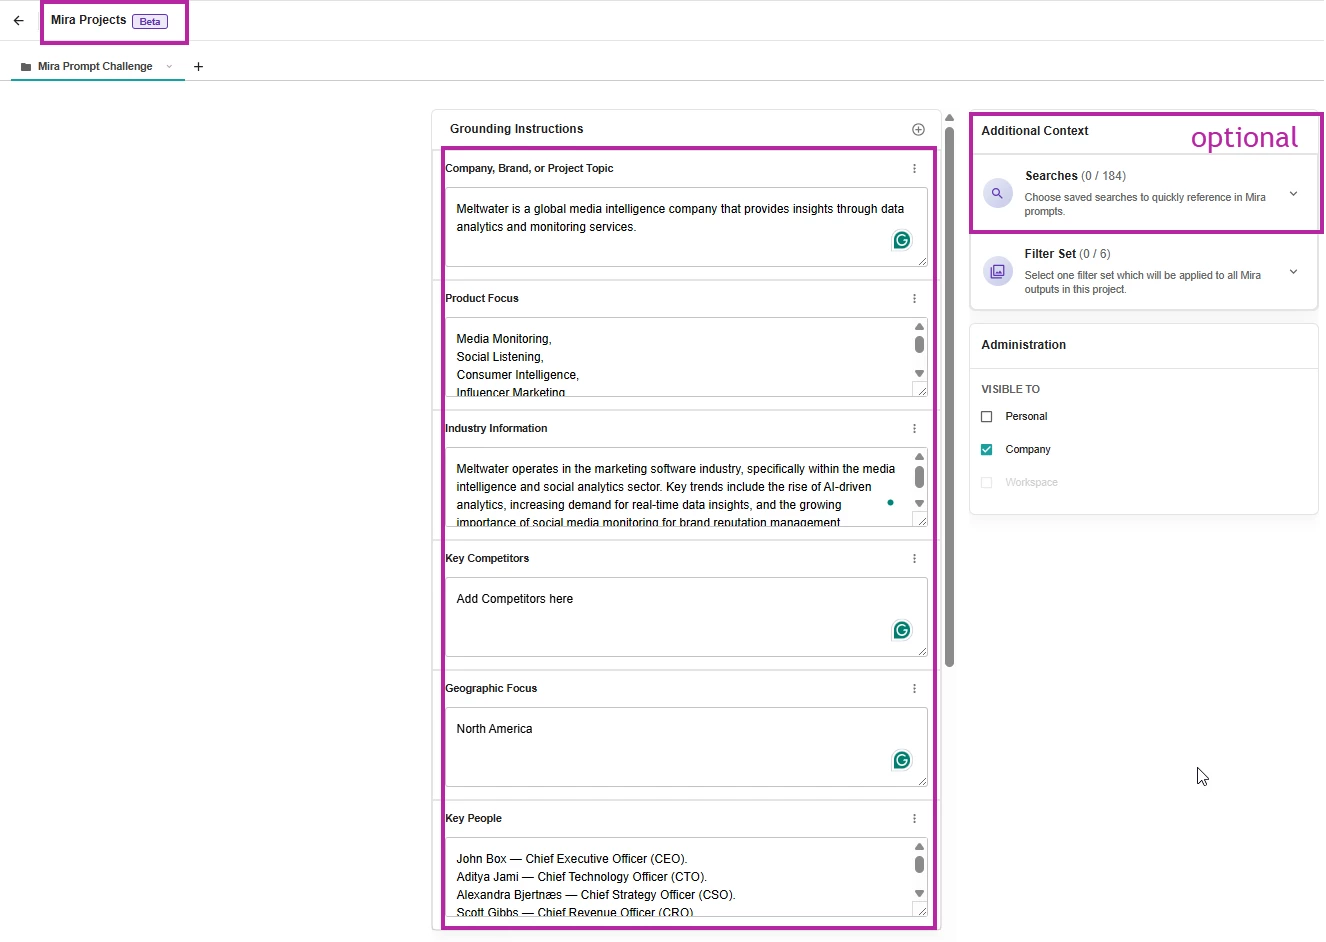Click the Beta badge
This screenshot has width=1326, height=942.
coord(150,21)
